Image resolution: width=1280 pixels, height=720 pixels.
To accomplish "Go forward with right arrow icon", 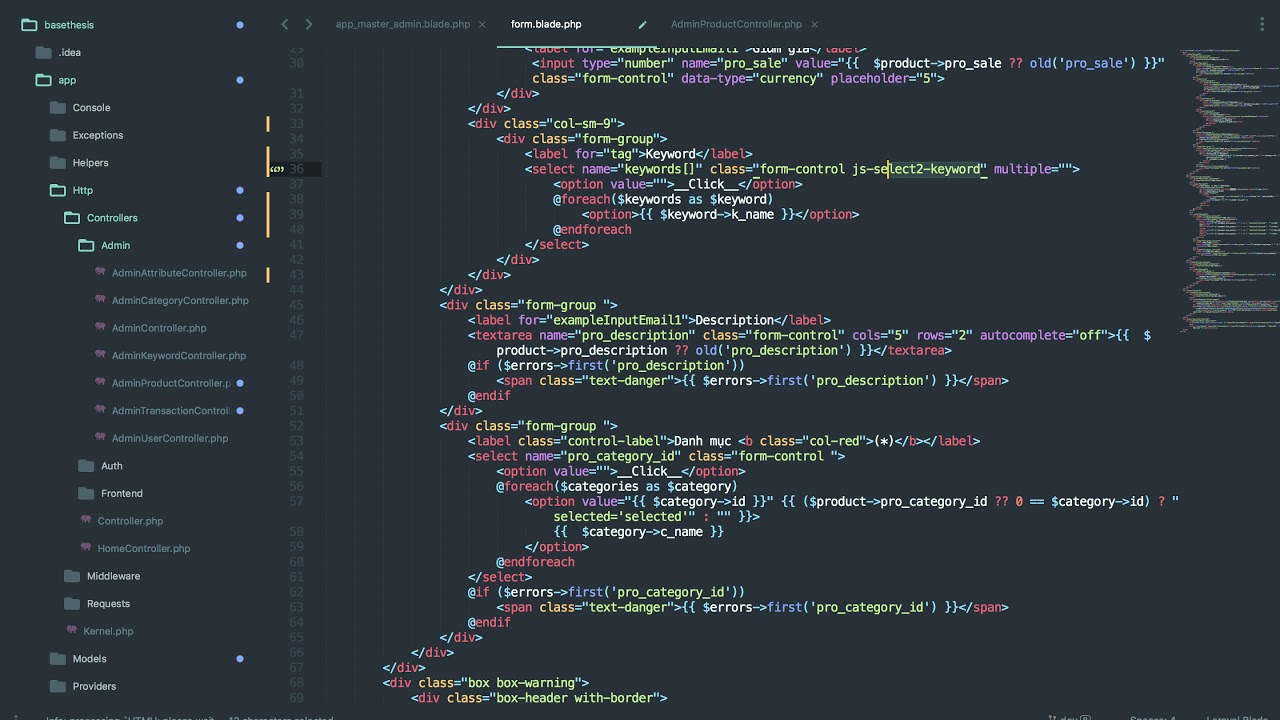I will [308, 24].
